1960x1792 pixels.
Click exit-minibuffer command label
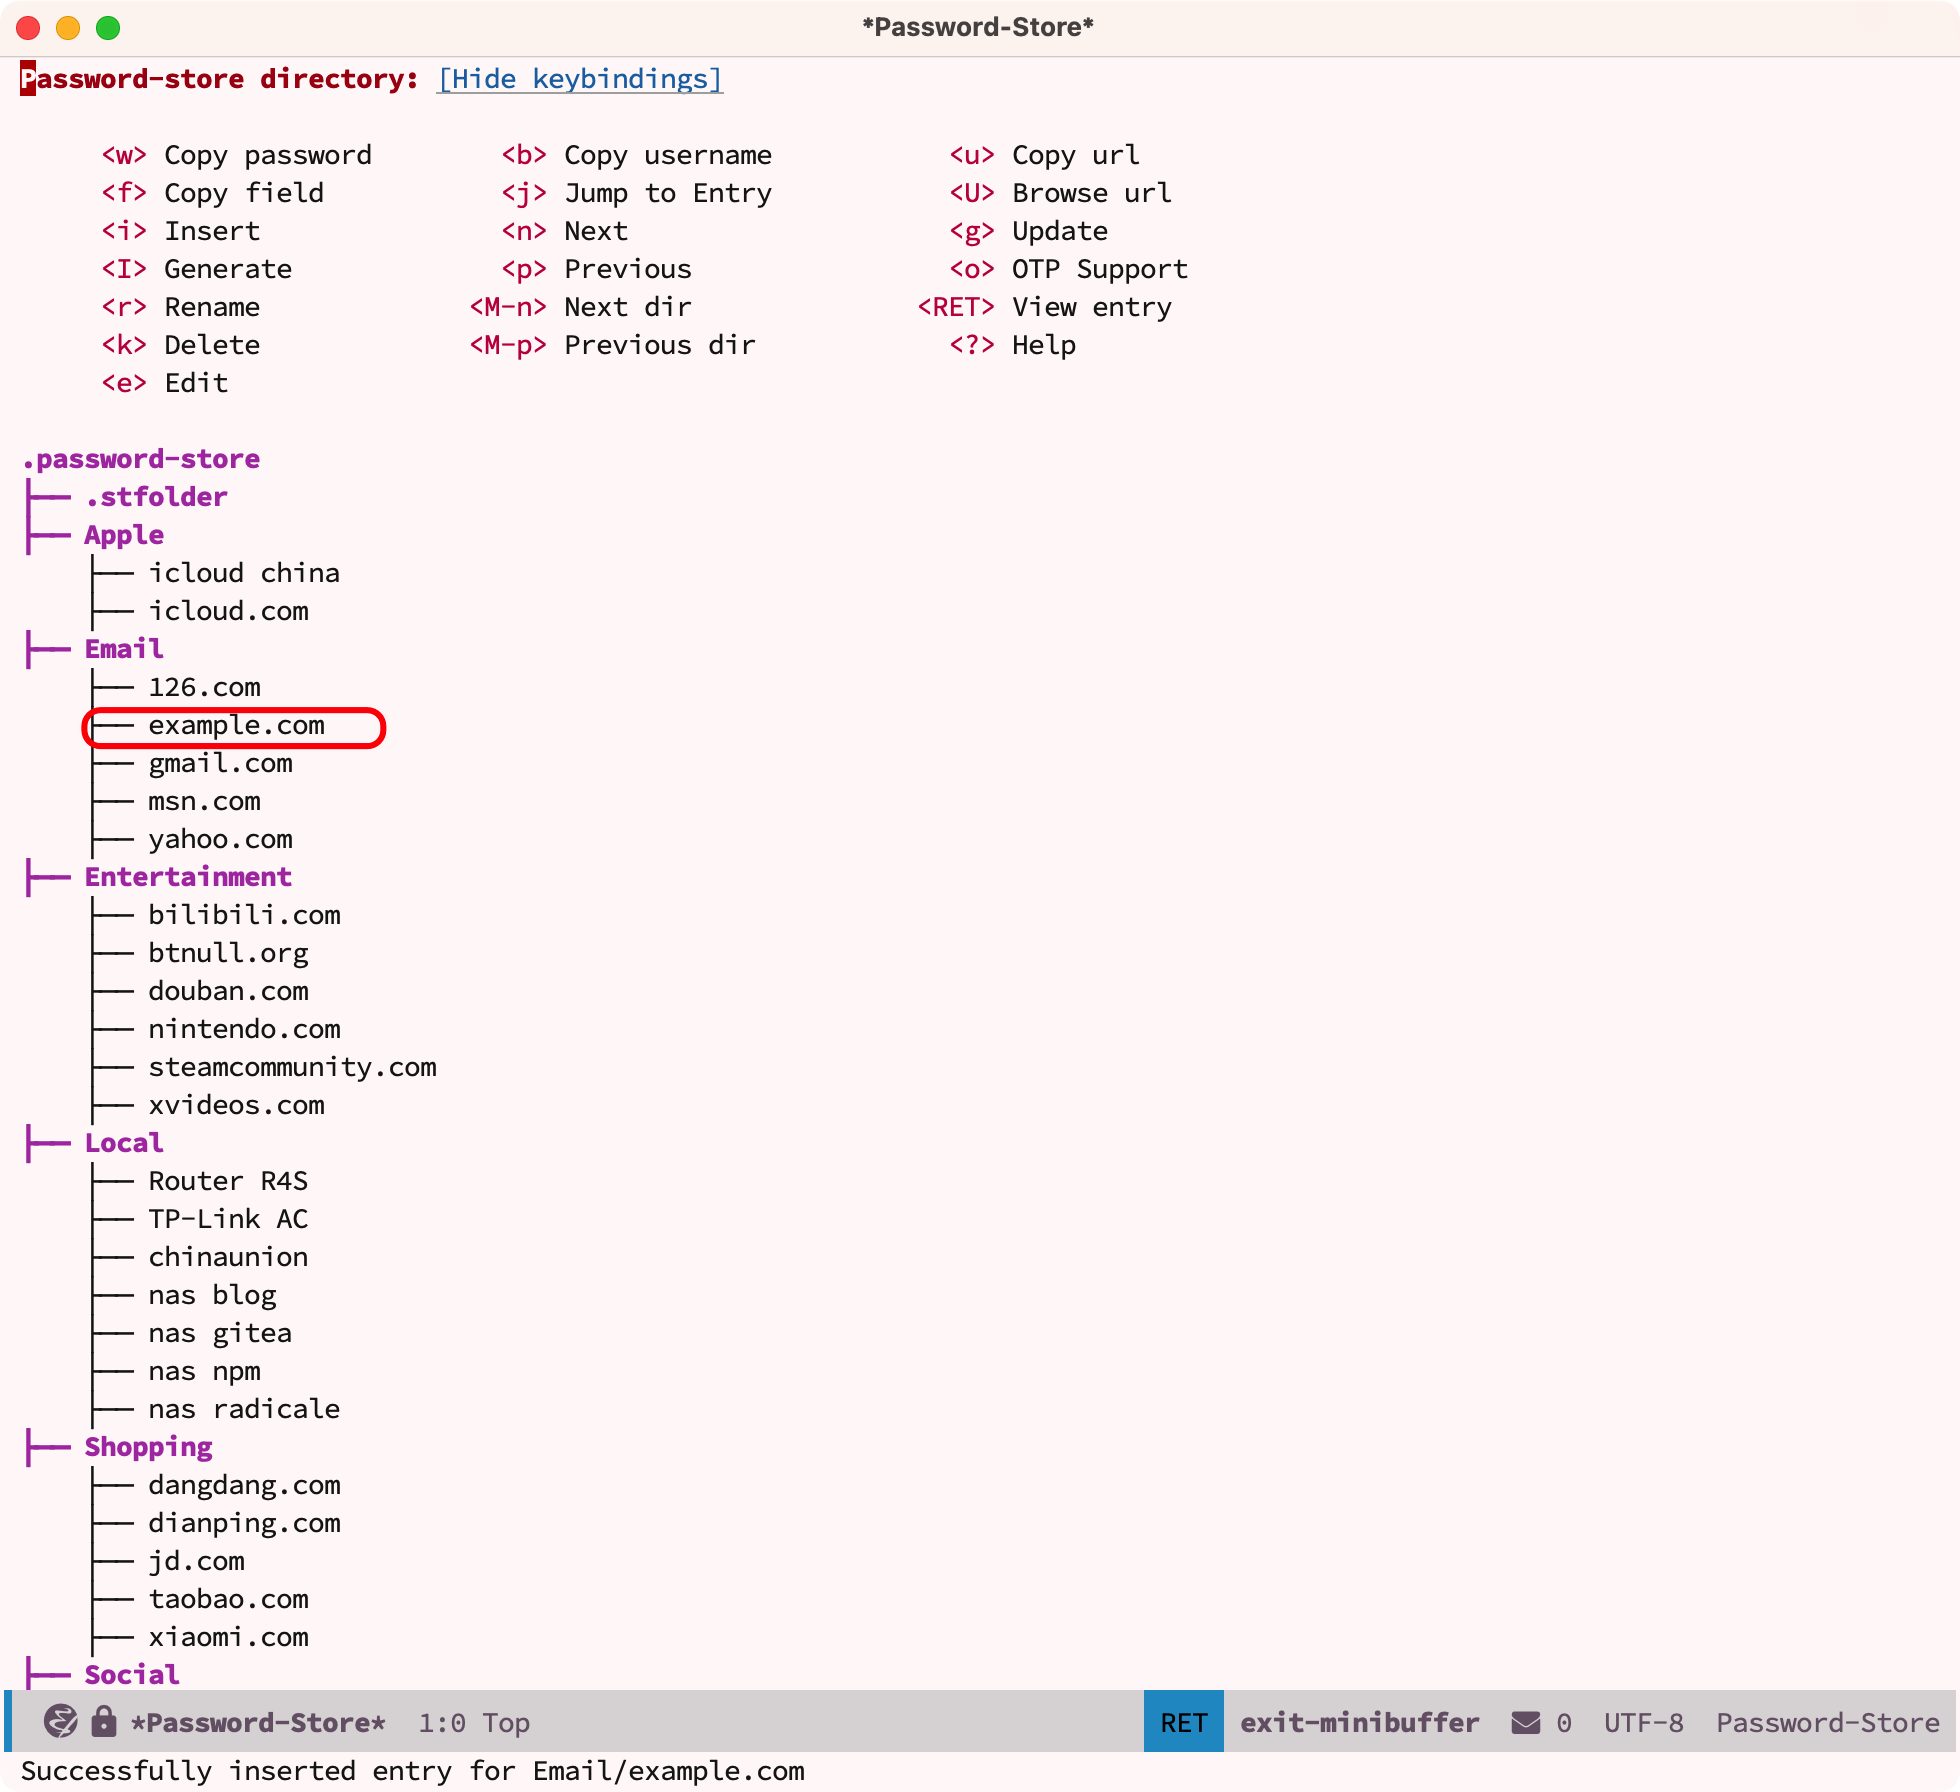point(1360,1722)
